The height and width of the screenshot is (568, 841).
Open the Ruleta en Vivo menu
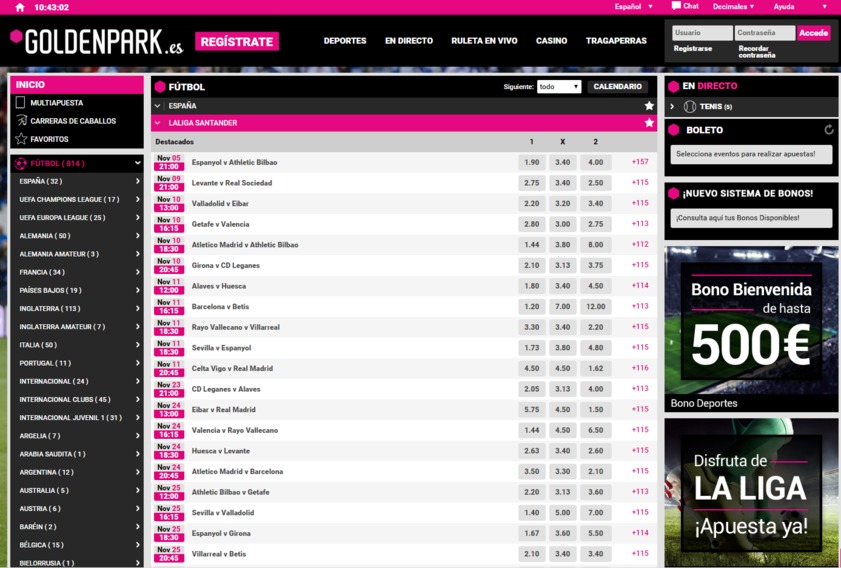(x=484, y=41)
